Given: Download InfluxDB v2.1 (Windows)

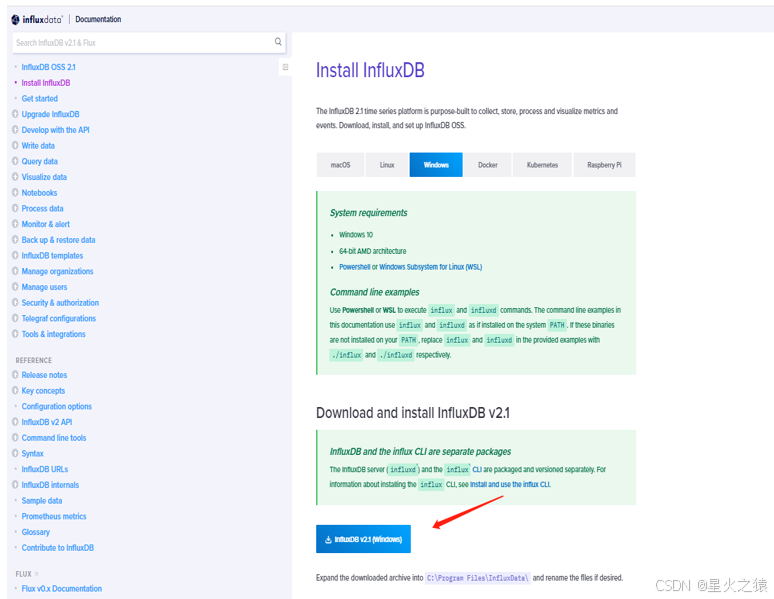Looking at the screenshot, I should point(363,539).
